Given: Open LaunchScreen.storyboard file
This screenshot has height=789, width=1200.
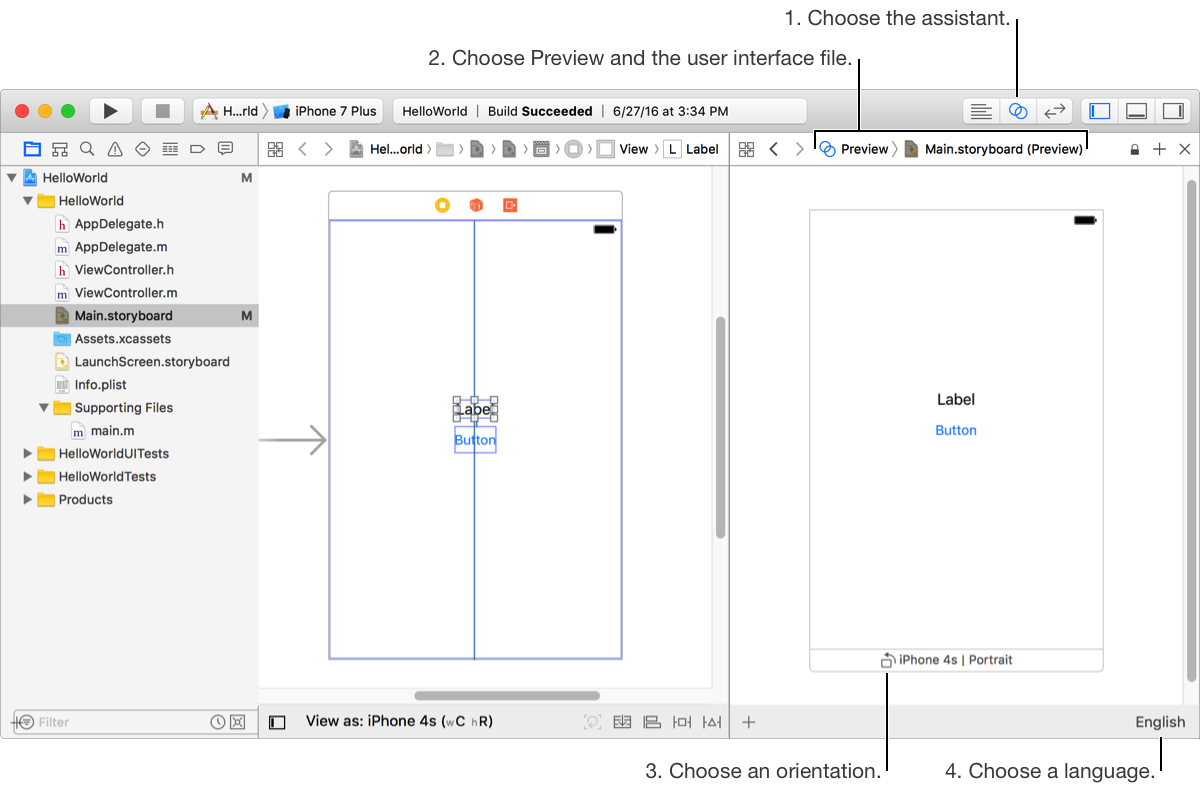Looking at the screenshot, I should pos(152,362).
